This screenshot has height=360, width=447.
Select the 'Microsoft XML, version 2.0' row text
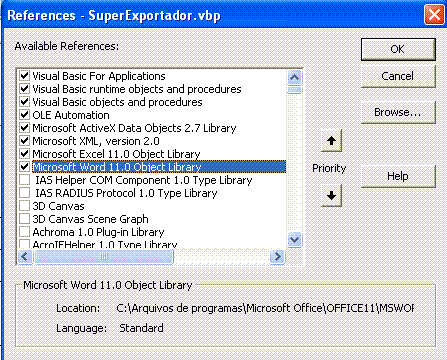(x=96, y=141)
